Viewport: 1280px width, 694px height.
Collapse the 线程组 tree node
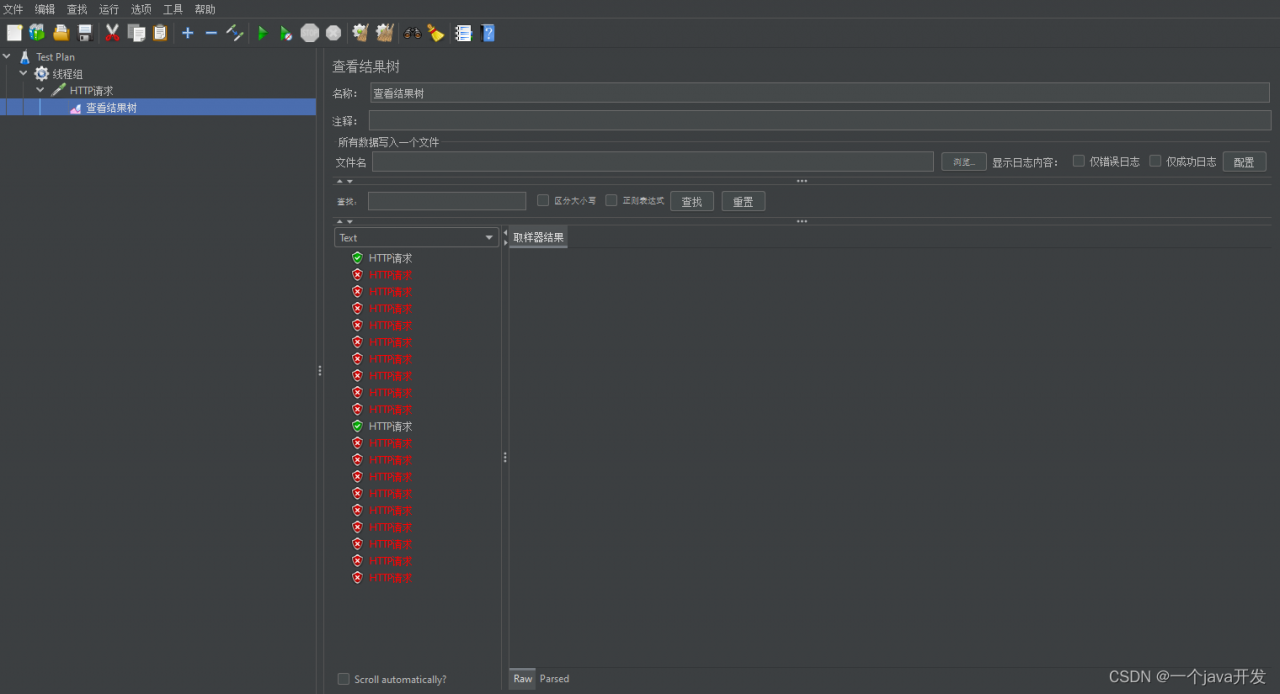[23, 73]
